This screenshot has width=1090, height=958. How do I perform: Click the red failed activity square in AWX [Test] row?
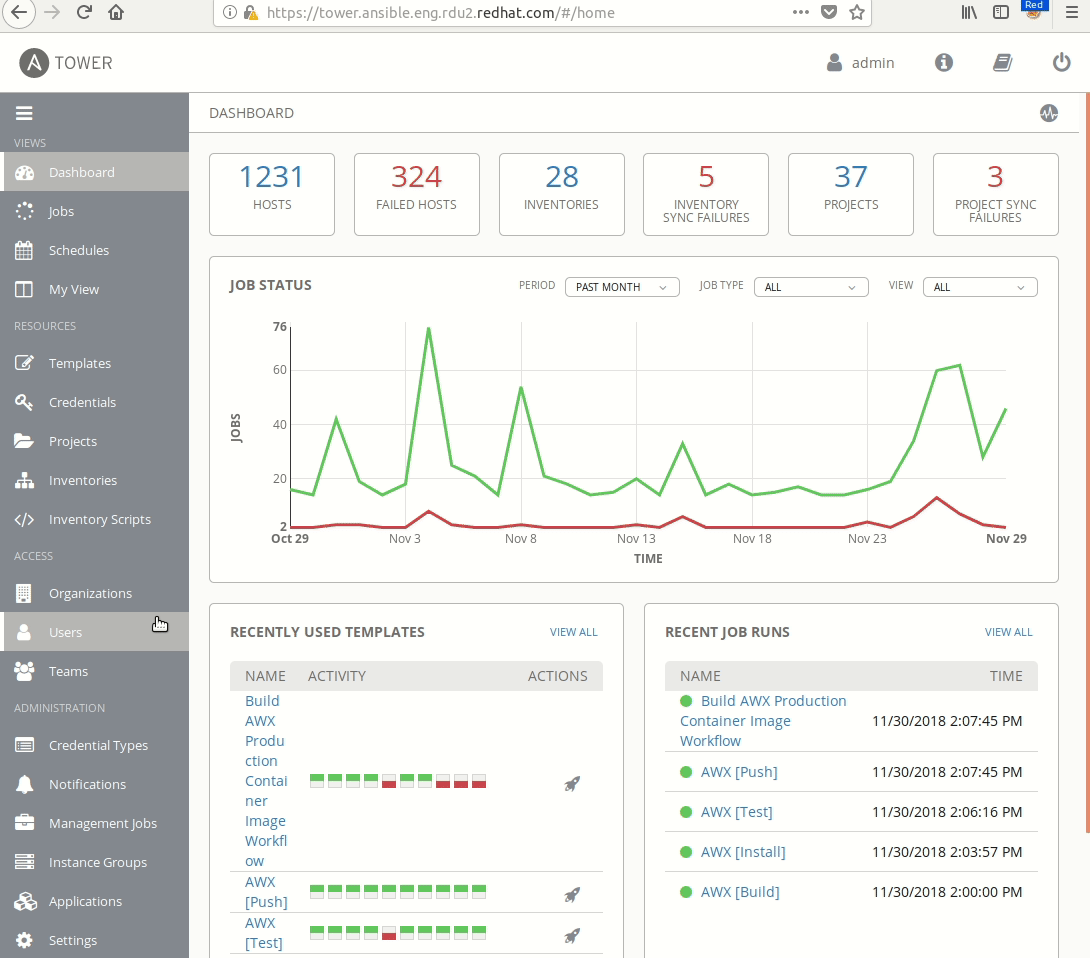click(x=389, y=933)
